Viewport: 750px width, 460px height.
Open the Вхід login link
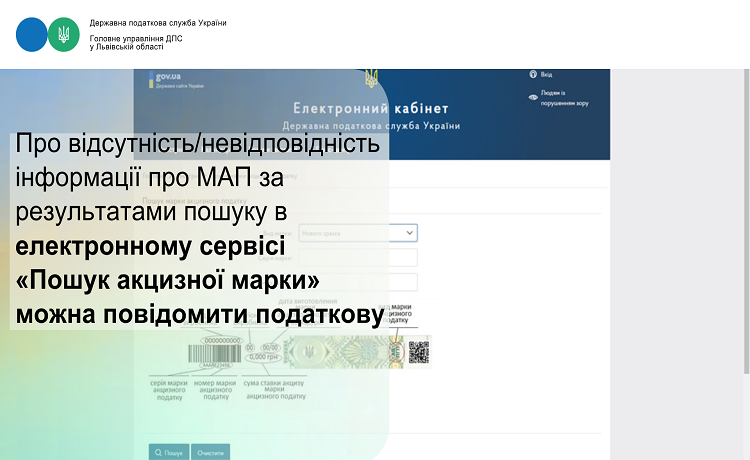(x=546, y=74)
